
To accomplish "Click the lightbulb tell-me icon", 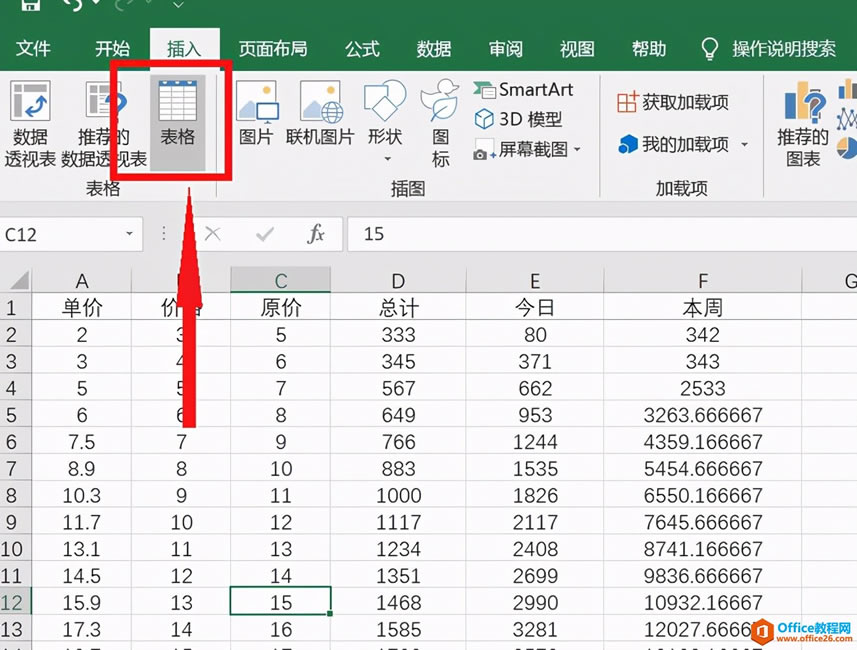I will [709, 49].
